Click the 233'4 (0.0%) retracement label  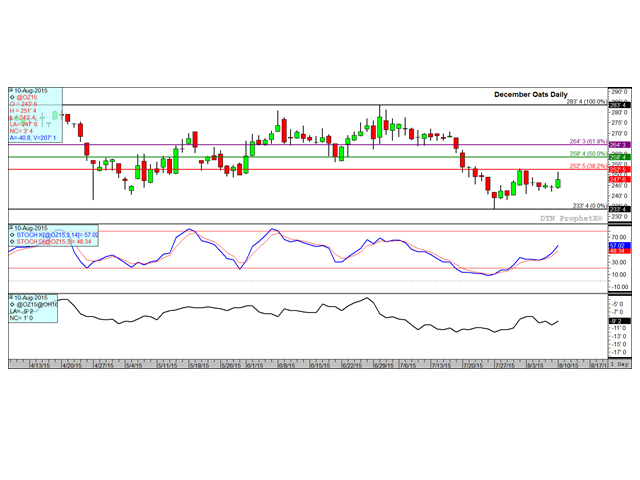[590, 206]
